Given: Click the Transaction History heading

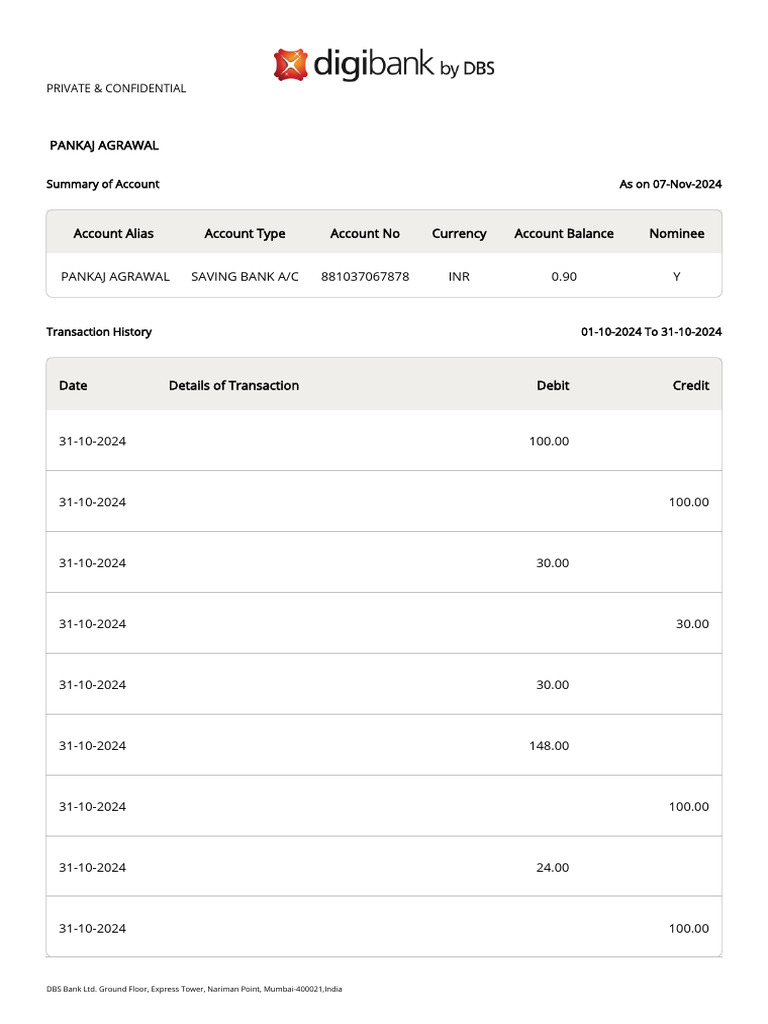Looking at the screenshot, I should [x=99, y=332].
